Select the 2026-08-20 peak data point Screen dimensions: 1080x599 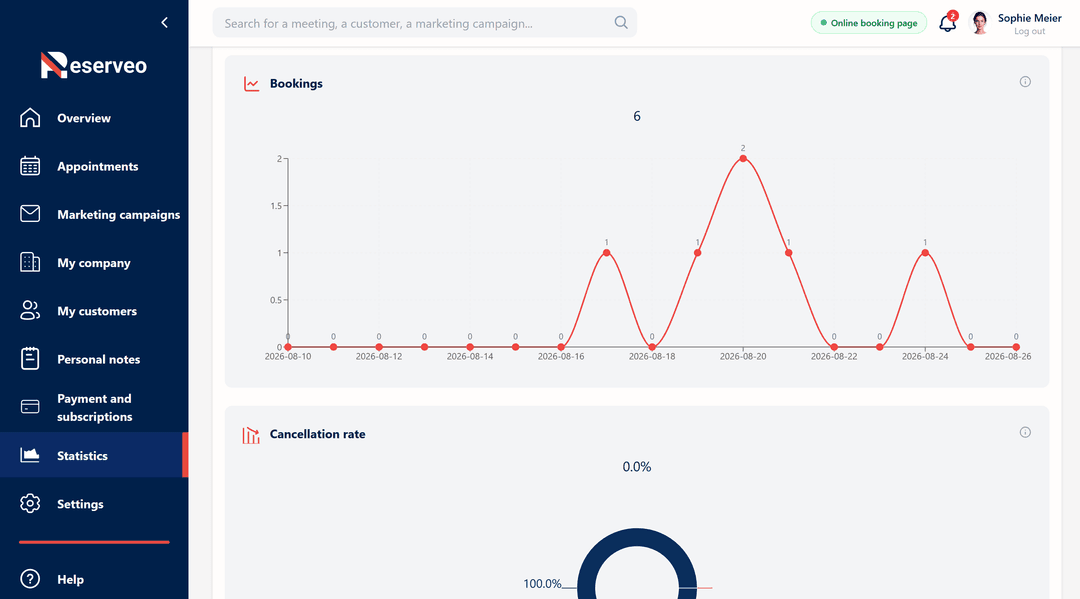pos(742,158)
